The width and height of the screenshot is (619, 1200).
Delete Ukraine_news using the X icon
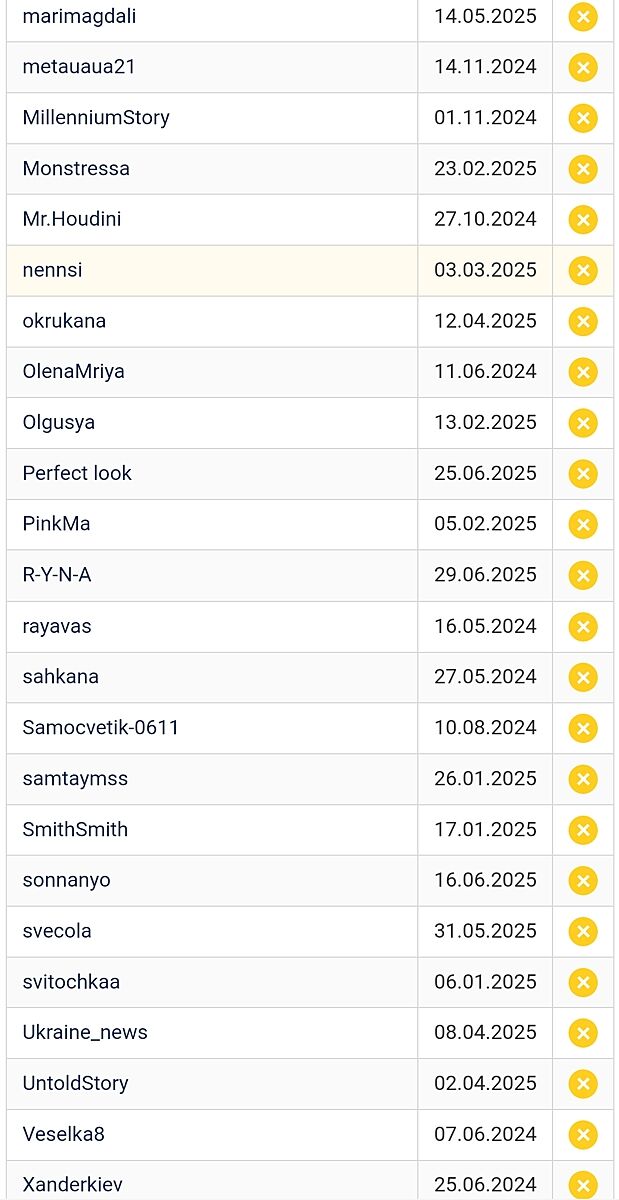click(x=583, y=1033)
